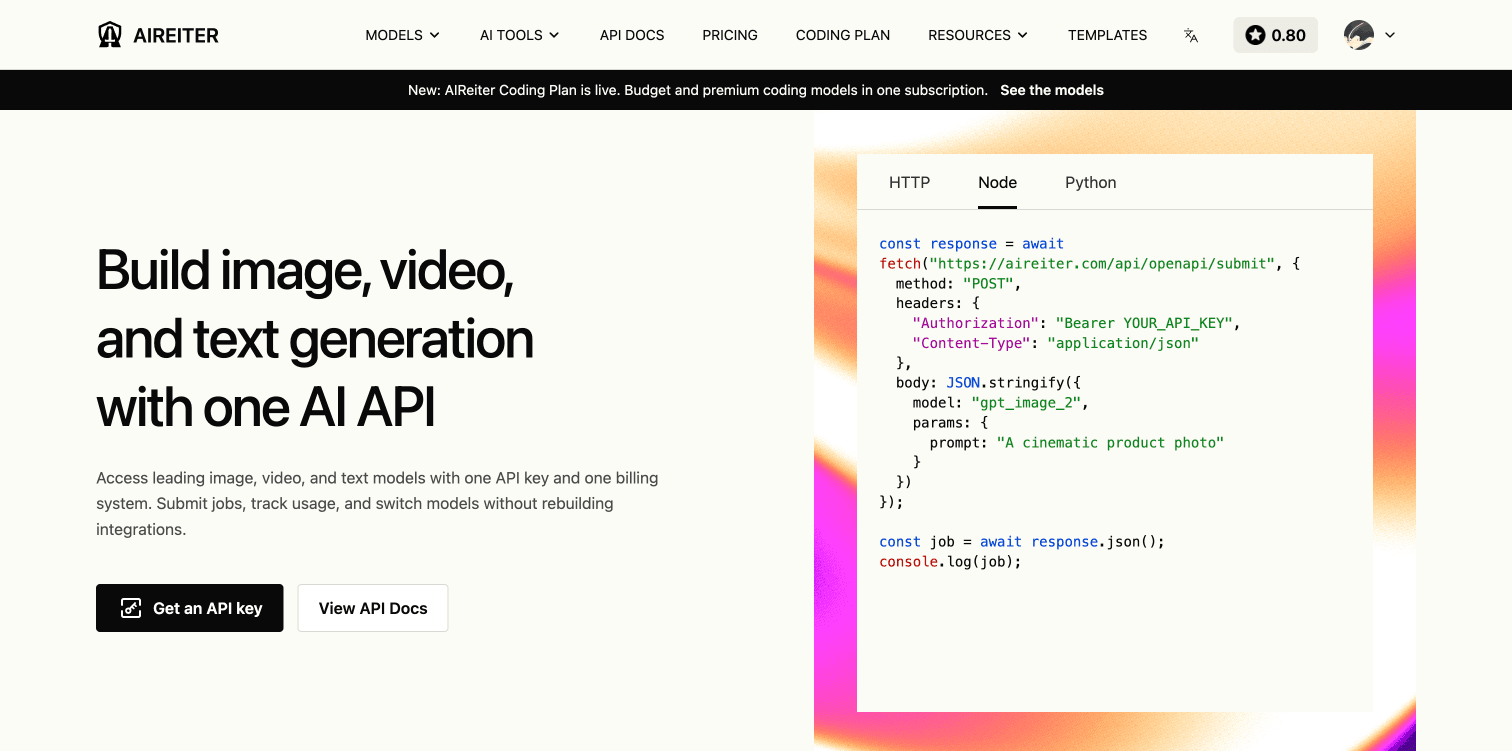Click the "Bearer YOUR_API_KEY" string
Screen dimensions: 1512x751
click(x=1144, y=323)
